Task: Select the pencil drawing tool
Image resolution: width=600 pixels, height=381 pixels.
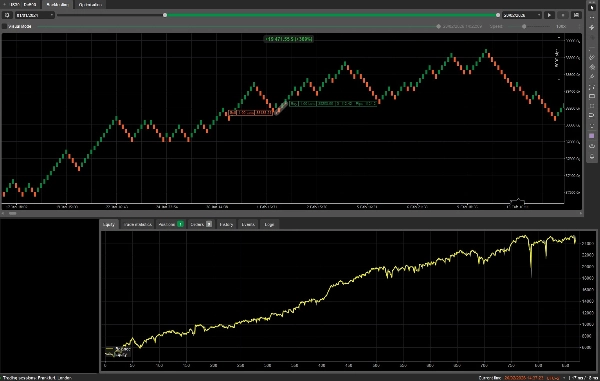Action: click(x=592, y=77)
